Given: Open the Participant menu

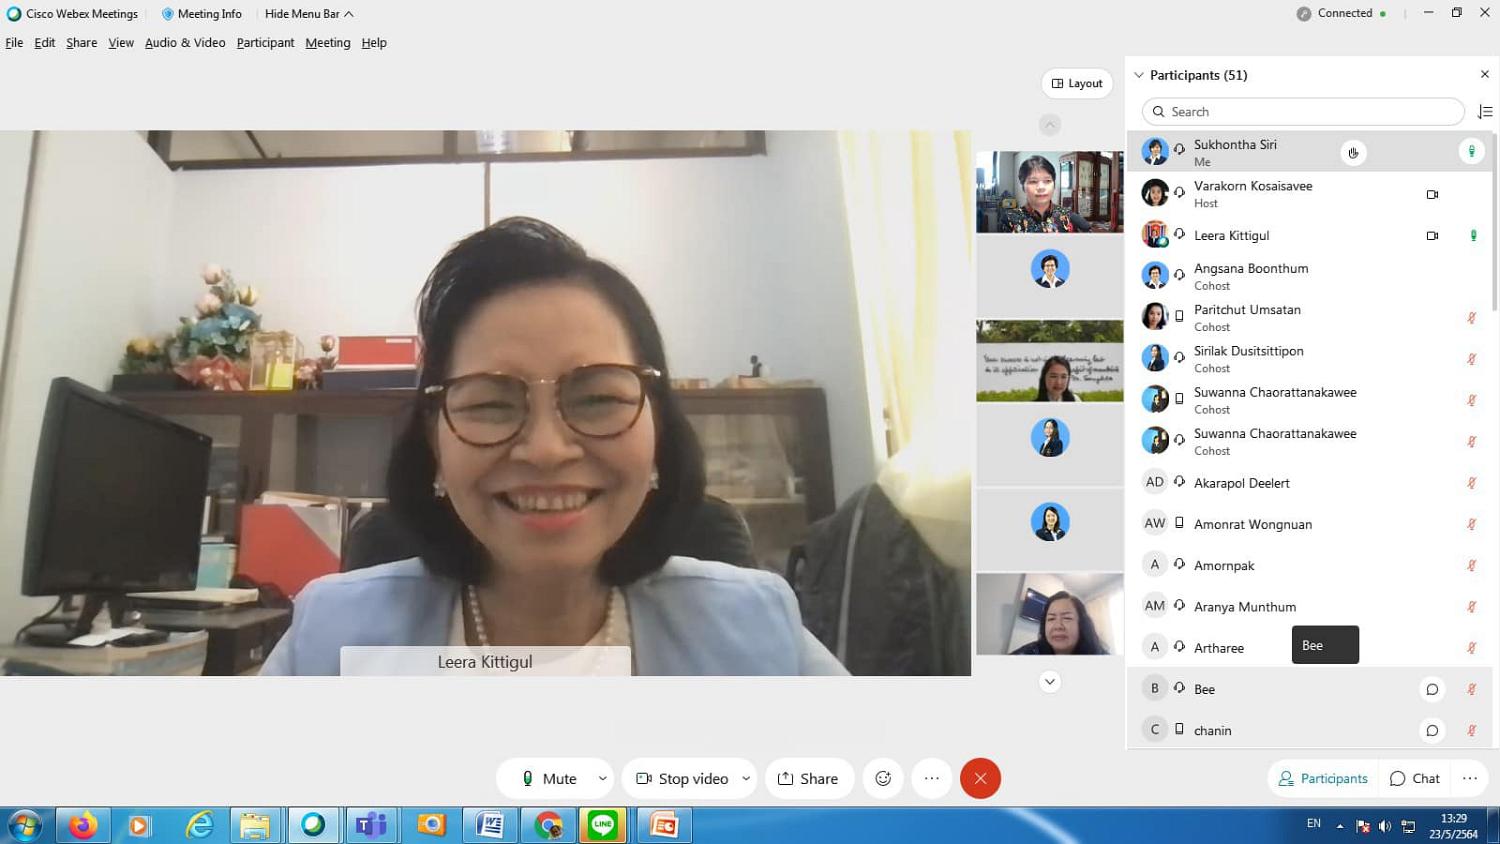Looking at the screenshot, I should coord(265,43).
